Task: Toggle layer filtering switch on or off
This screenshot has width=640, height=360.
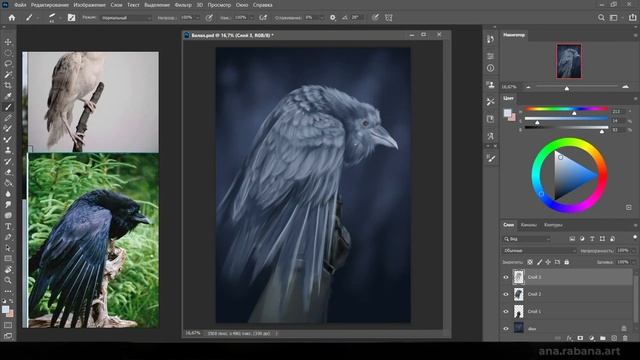Action: [x=635, y=237]
